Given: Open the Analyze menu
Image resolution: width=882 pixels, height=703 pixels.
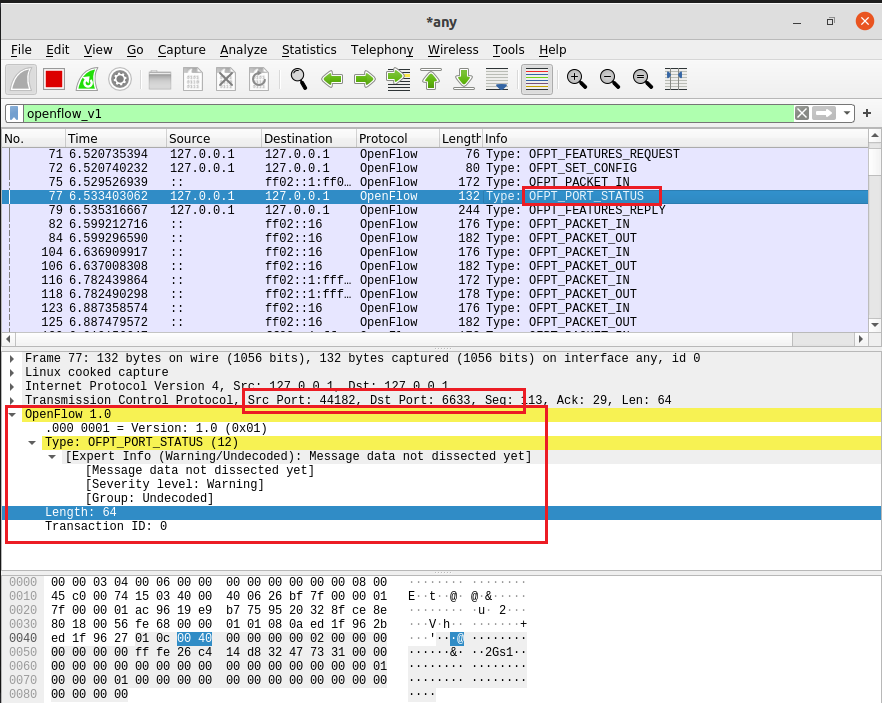Looking at the screenshot, I should (x=243, y=50).
